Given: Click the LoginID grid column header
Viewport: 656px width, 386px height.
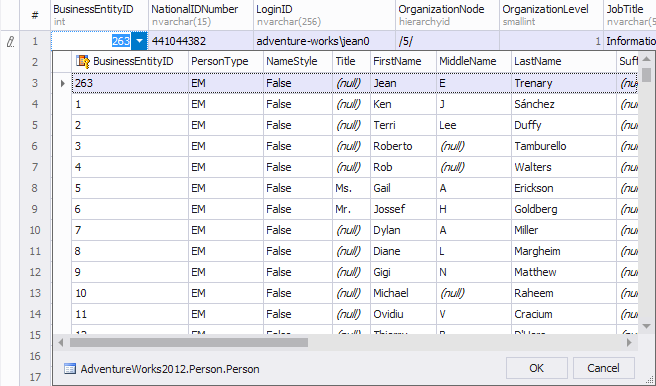Looking at the screenshot, I should (x=325, y=15).
